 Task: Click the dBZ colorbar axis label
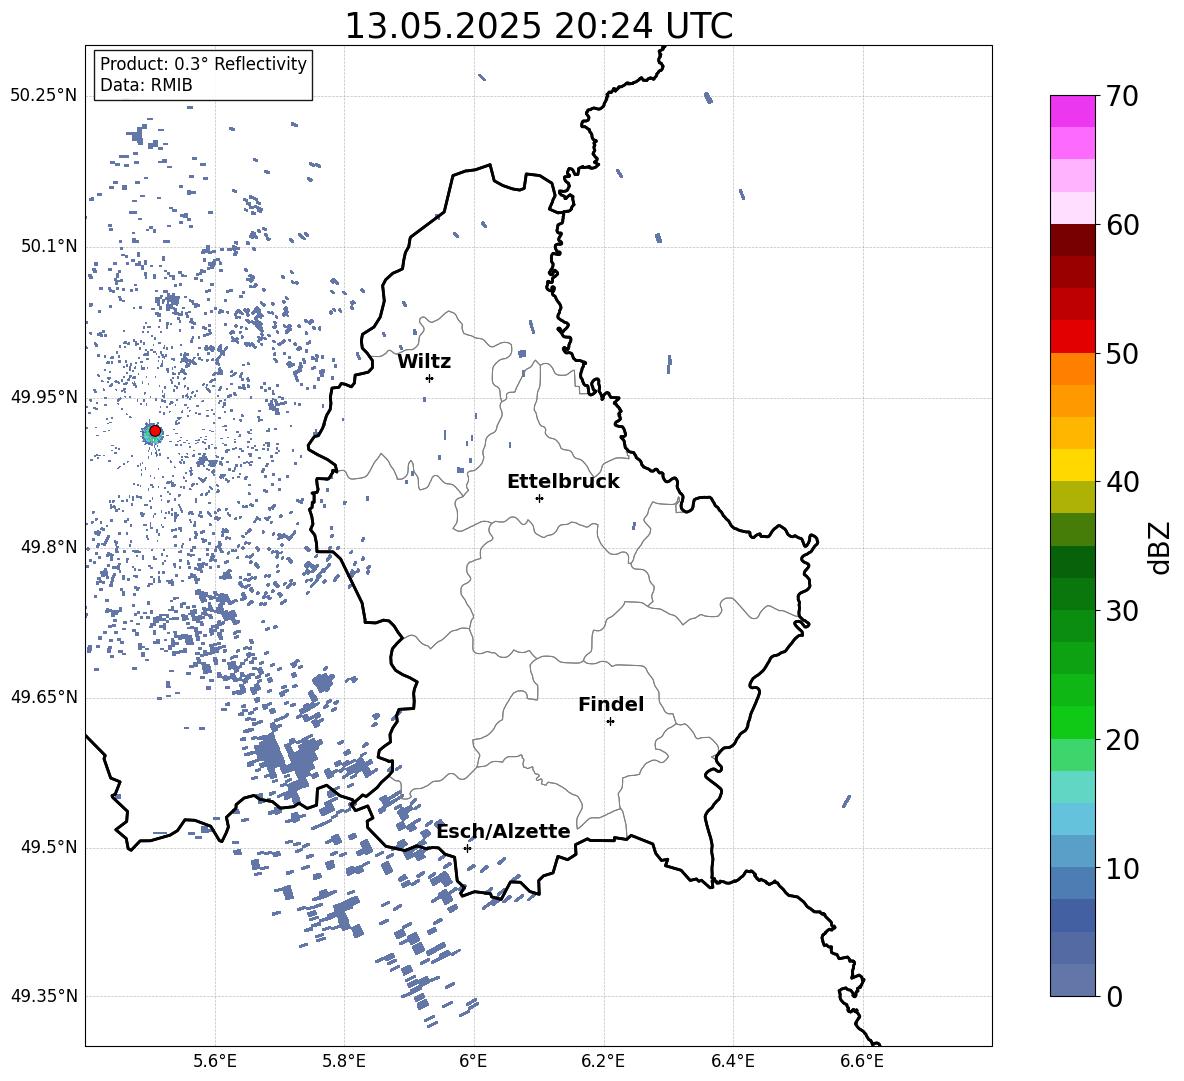click(x=1161, y=547)
